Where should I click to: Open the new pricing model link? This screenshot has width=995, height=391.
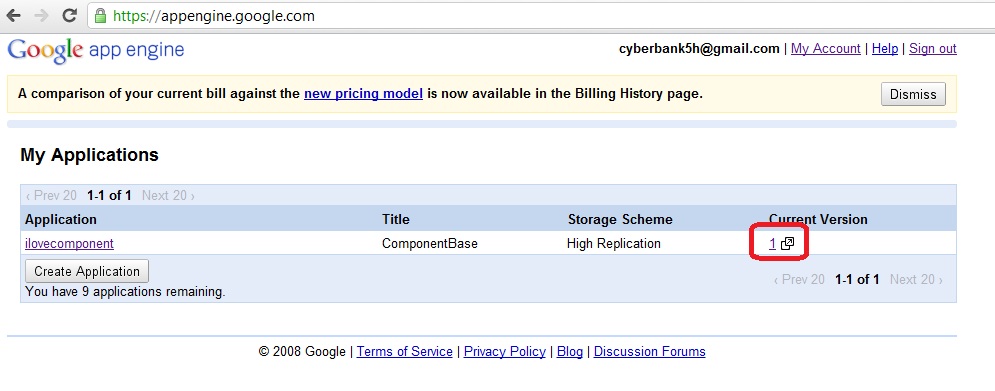364,94
